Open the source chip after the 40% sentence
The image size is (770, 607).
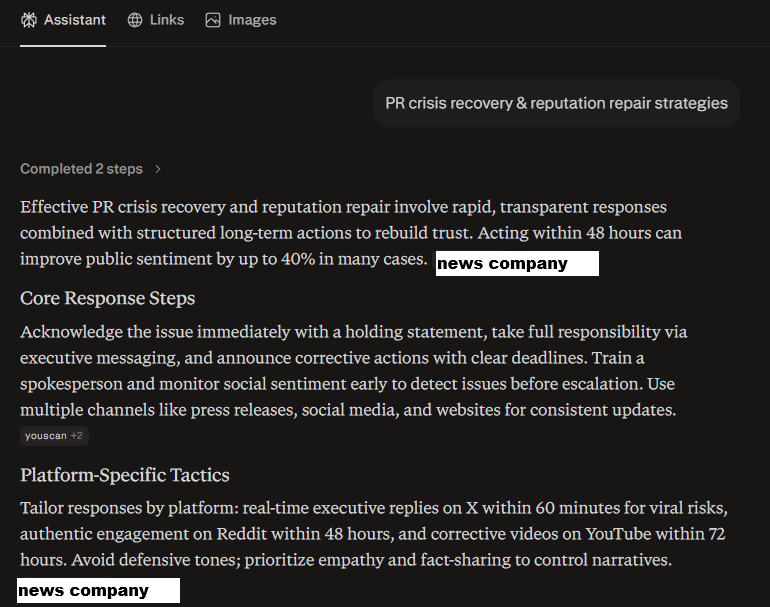(517, 264)
